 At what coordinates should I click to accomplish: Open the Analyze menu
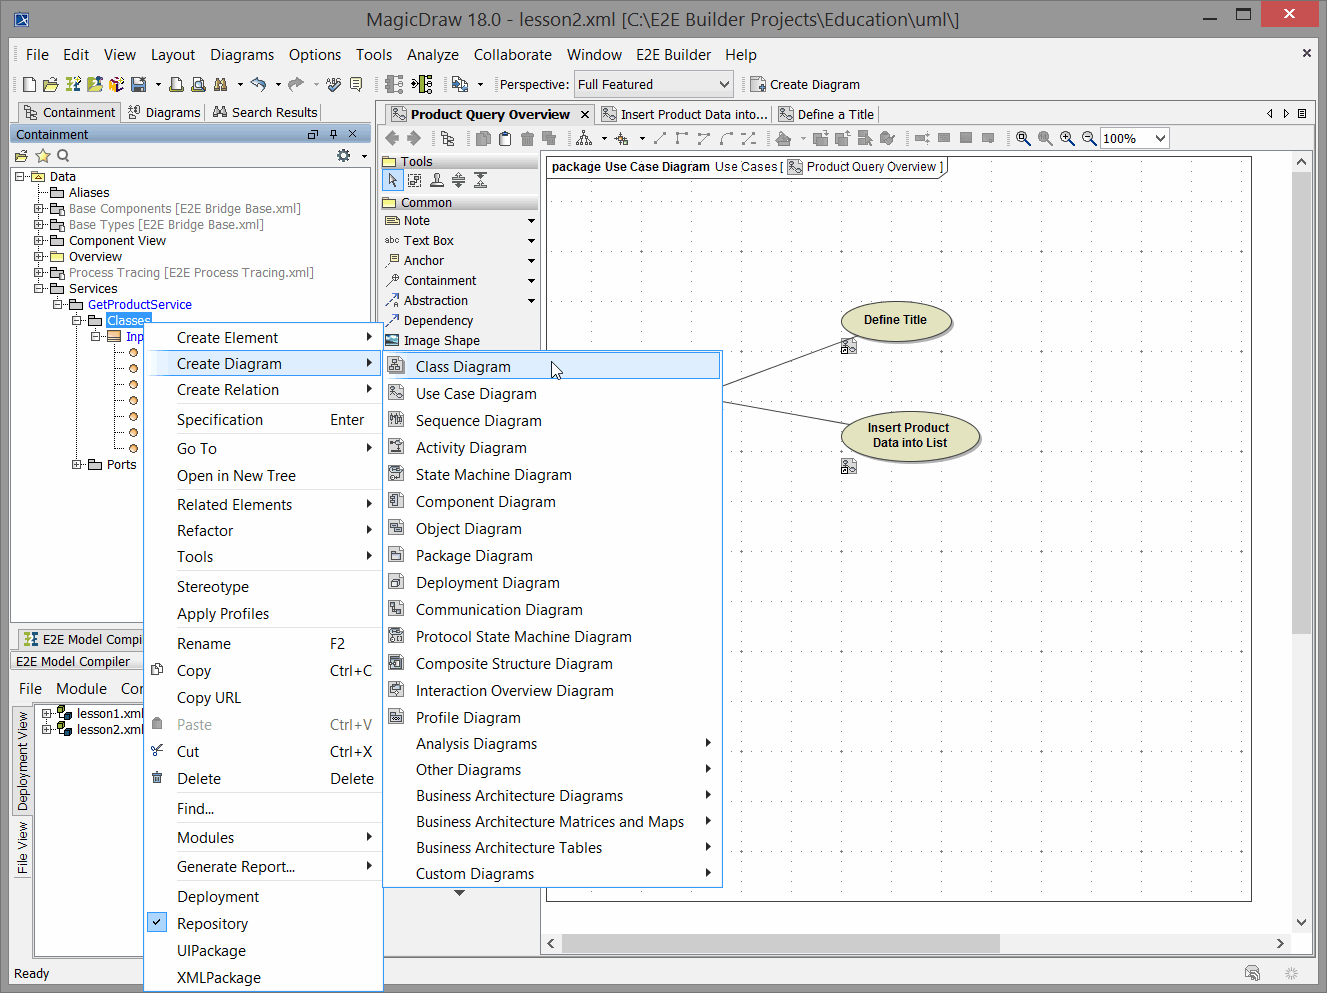432,54
